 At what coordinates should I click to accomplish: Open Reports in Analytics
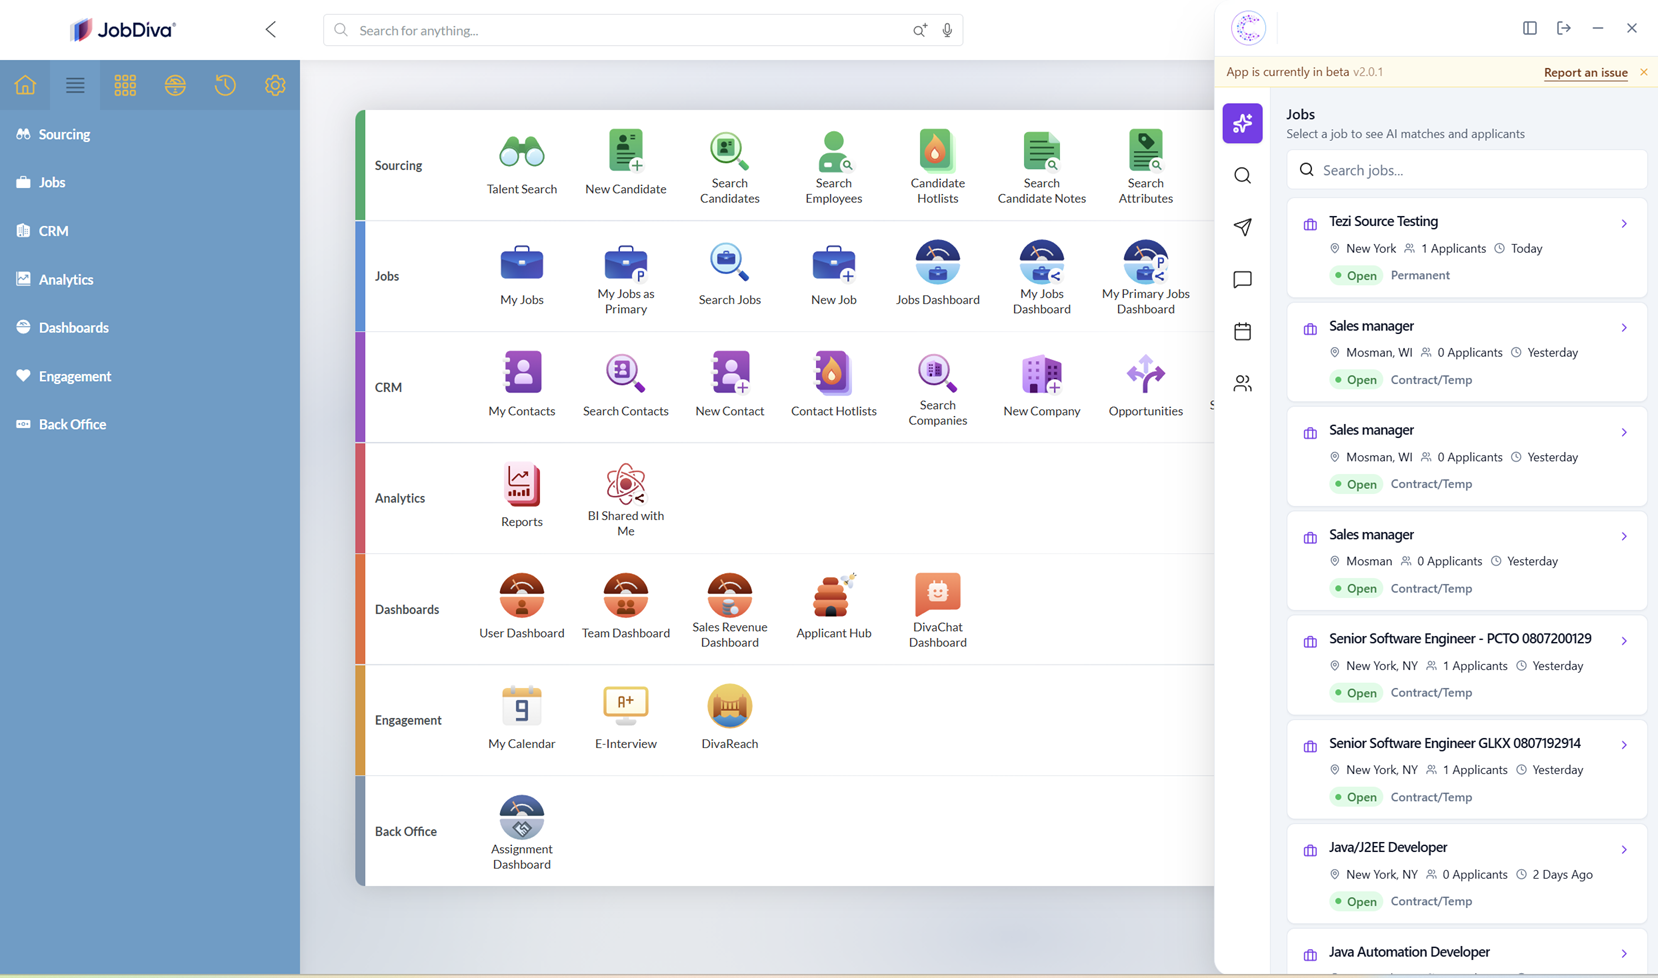coord(522,484)
